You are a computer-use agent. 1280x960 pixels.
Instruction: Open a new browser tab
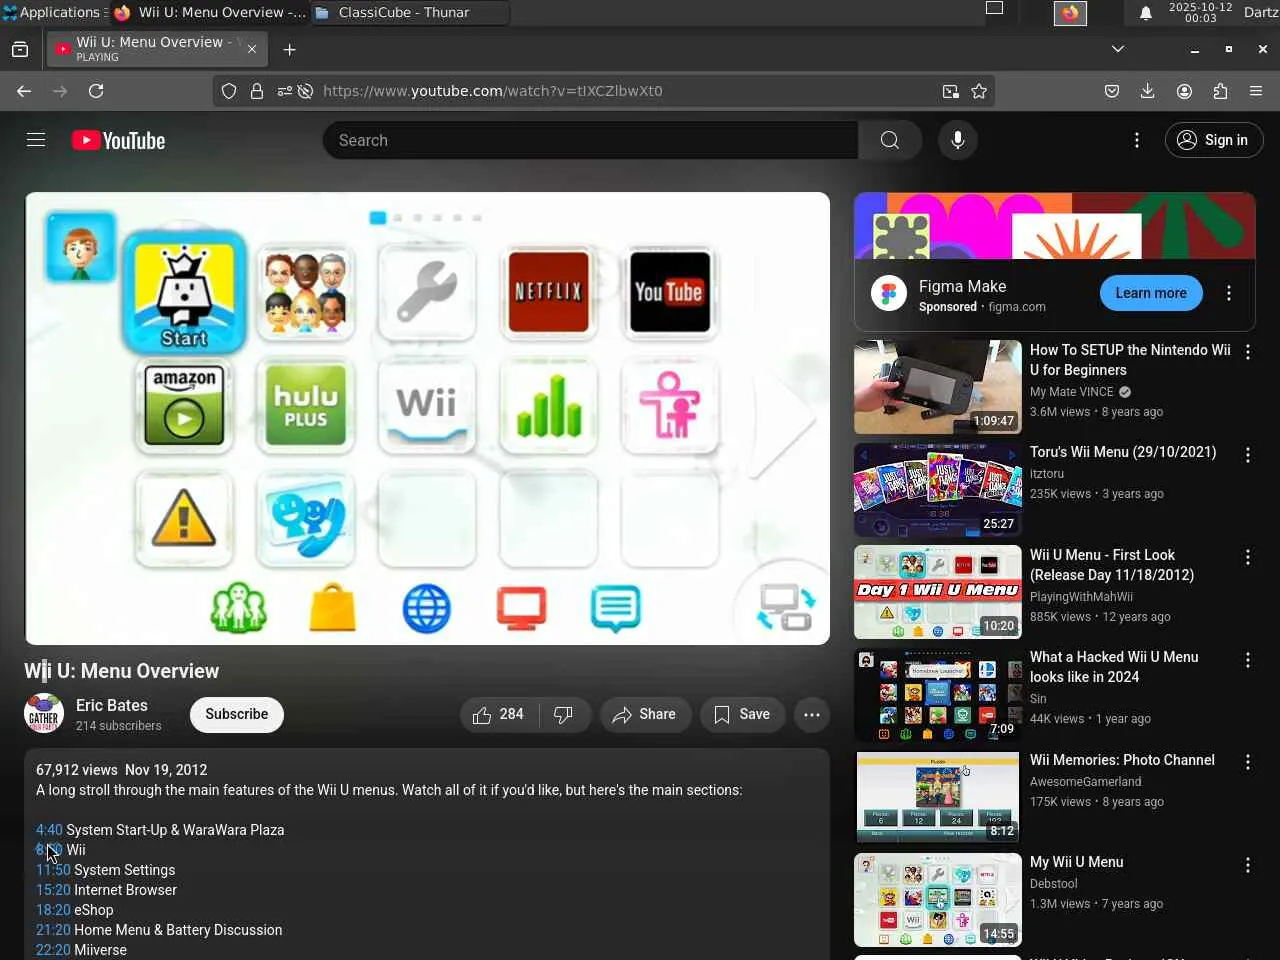tap(289, 49)
